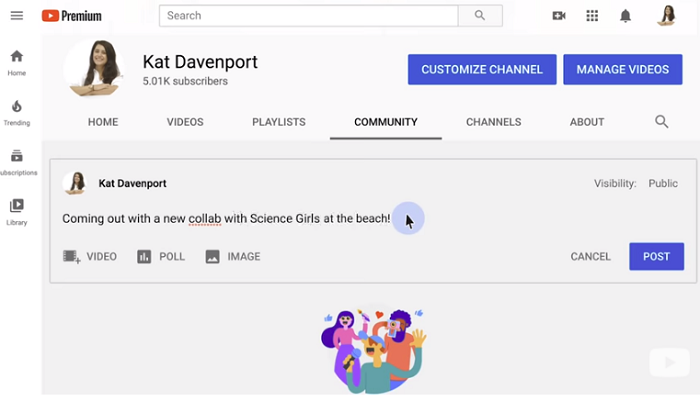The width and height of the screenshot is (700, 401).
Task: Add a Poll to the post
Action: [x=161, y=257]
